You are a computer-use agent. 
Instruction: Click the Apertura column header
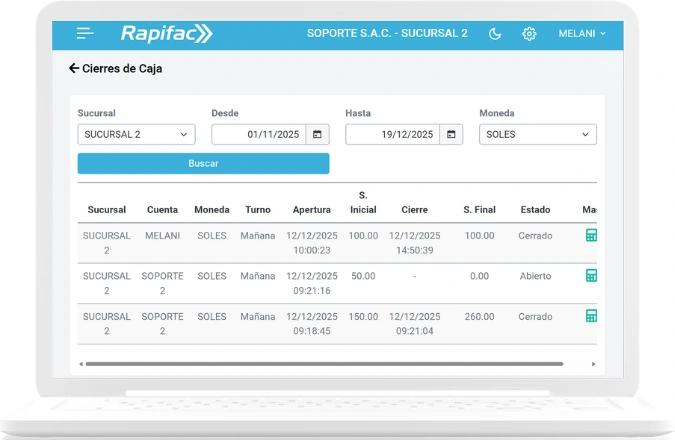(312, 210)
